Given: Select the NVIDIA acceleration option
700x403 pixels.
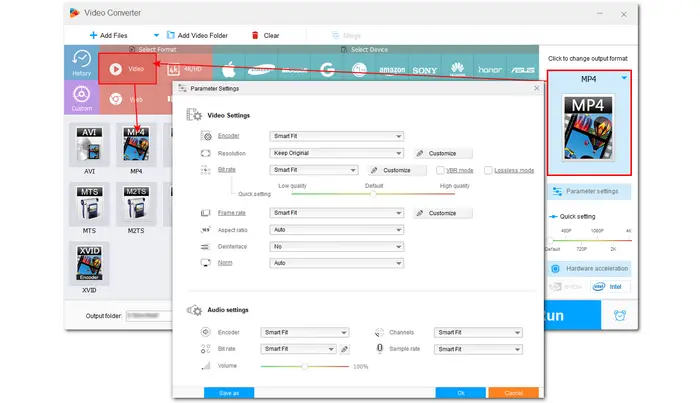Looking at the screenshot, I should [568, 287].
